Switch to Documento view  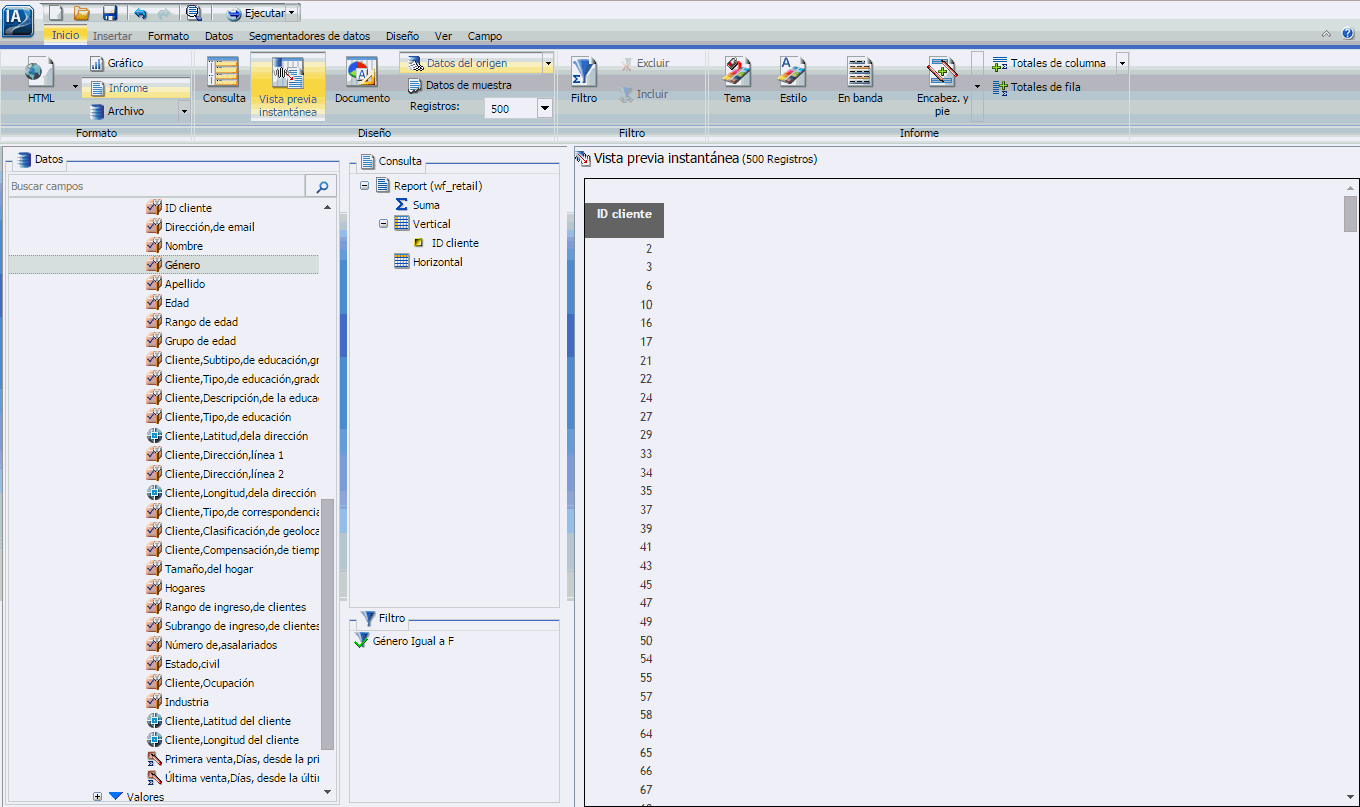[x=362, y=82]
